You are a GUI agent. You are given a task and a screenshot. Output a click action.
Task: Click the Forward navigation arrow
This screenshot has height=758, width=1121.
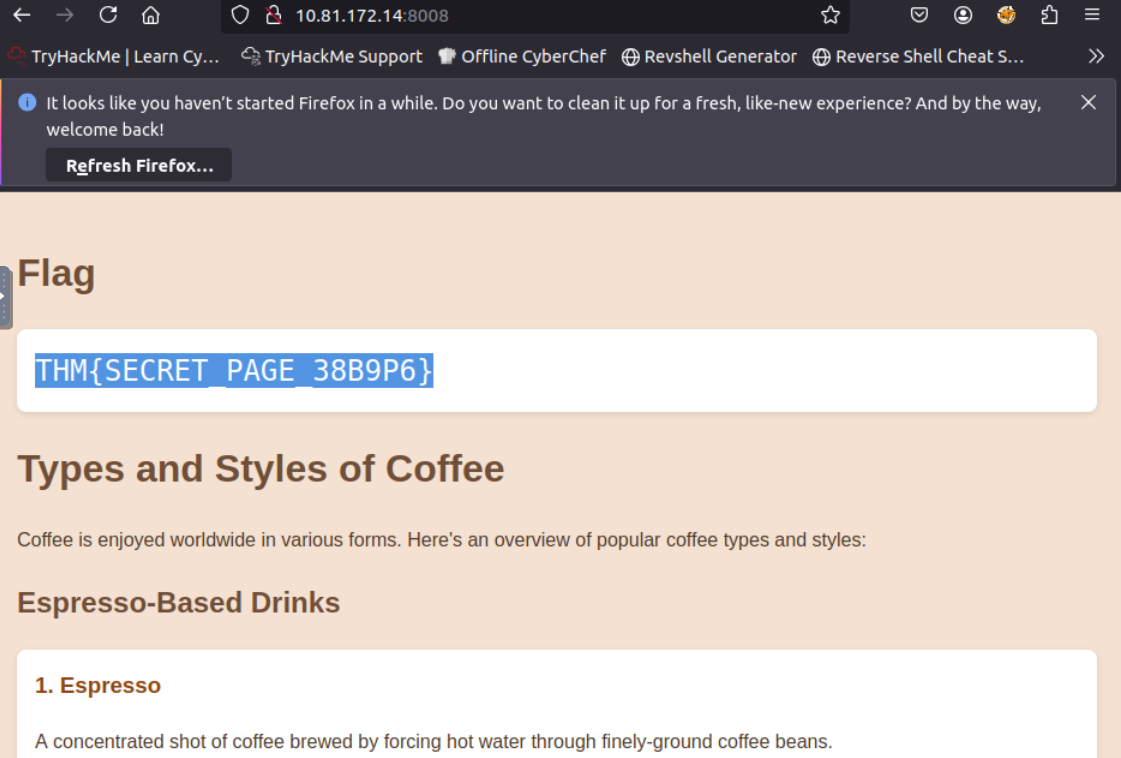pyautogui.click(x=65, y=15)
